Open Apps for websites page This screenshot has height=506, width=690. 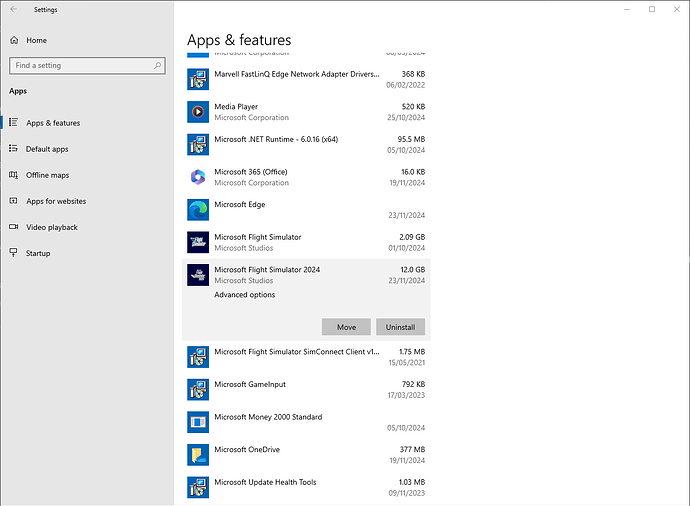87,201
